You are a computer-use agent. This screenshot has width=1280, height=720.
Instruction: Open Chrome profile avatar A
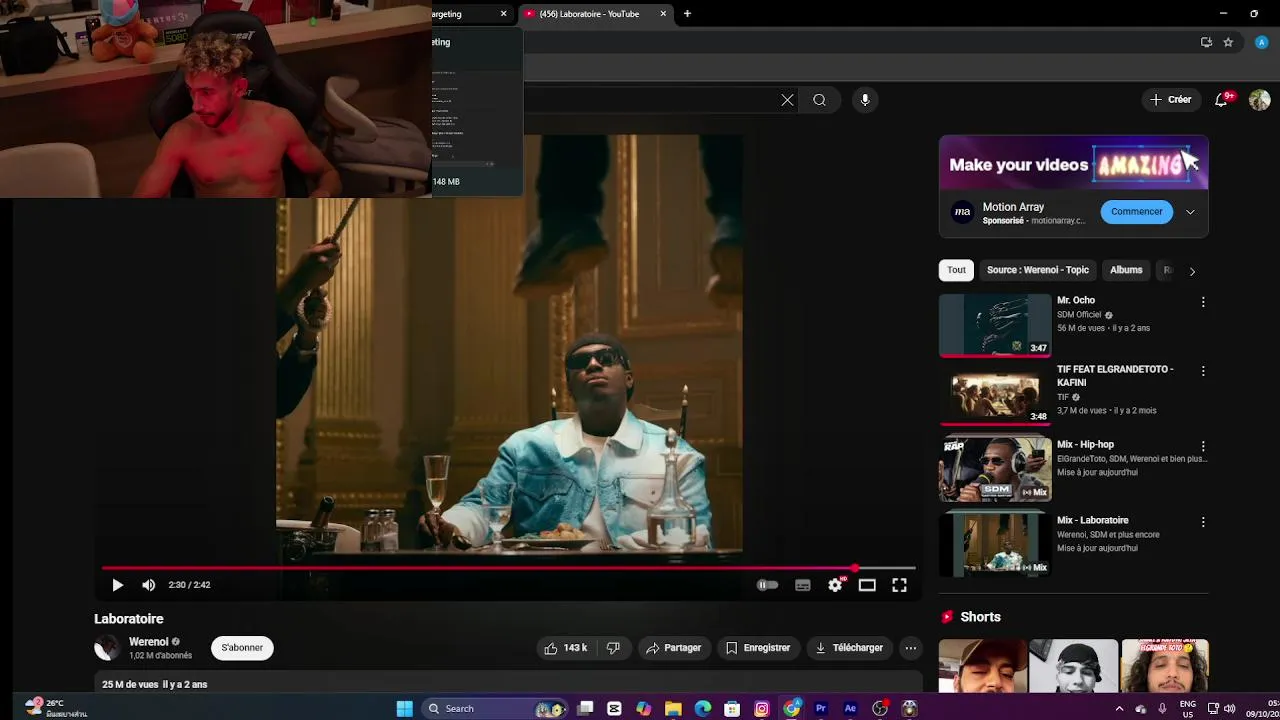coord(1261,42)
